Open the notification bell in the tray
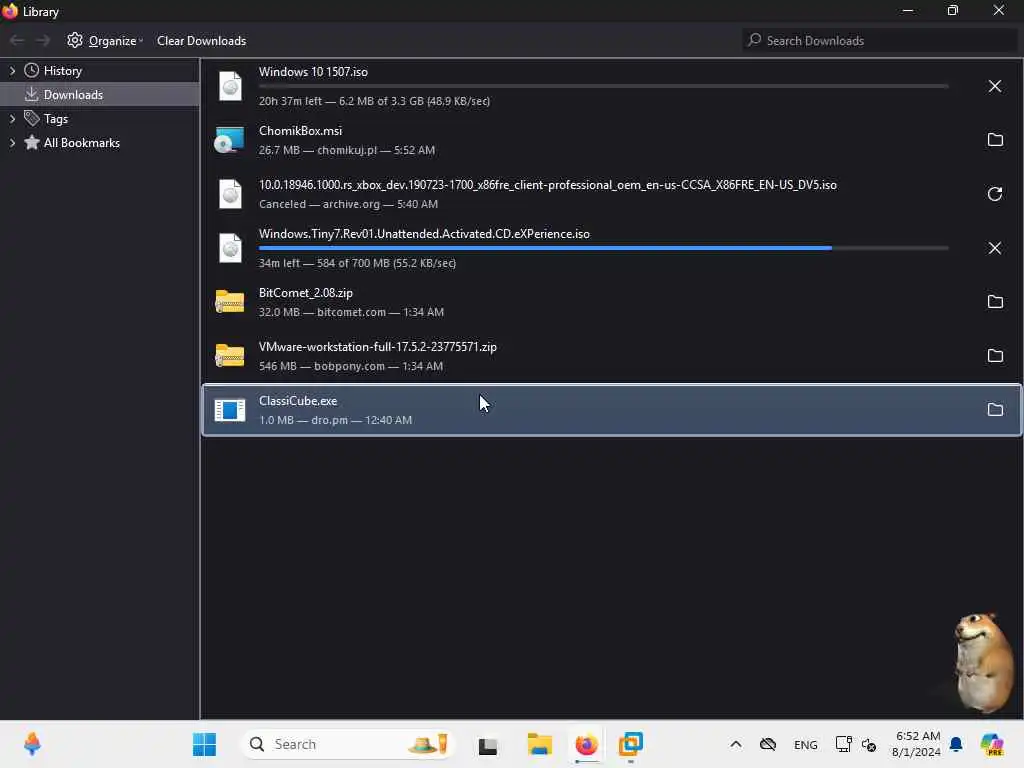Screen dimensions: 1024x768 (x=955, y=744)
